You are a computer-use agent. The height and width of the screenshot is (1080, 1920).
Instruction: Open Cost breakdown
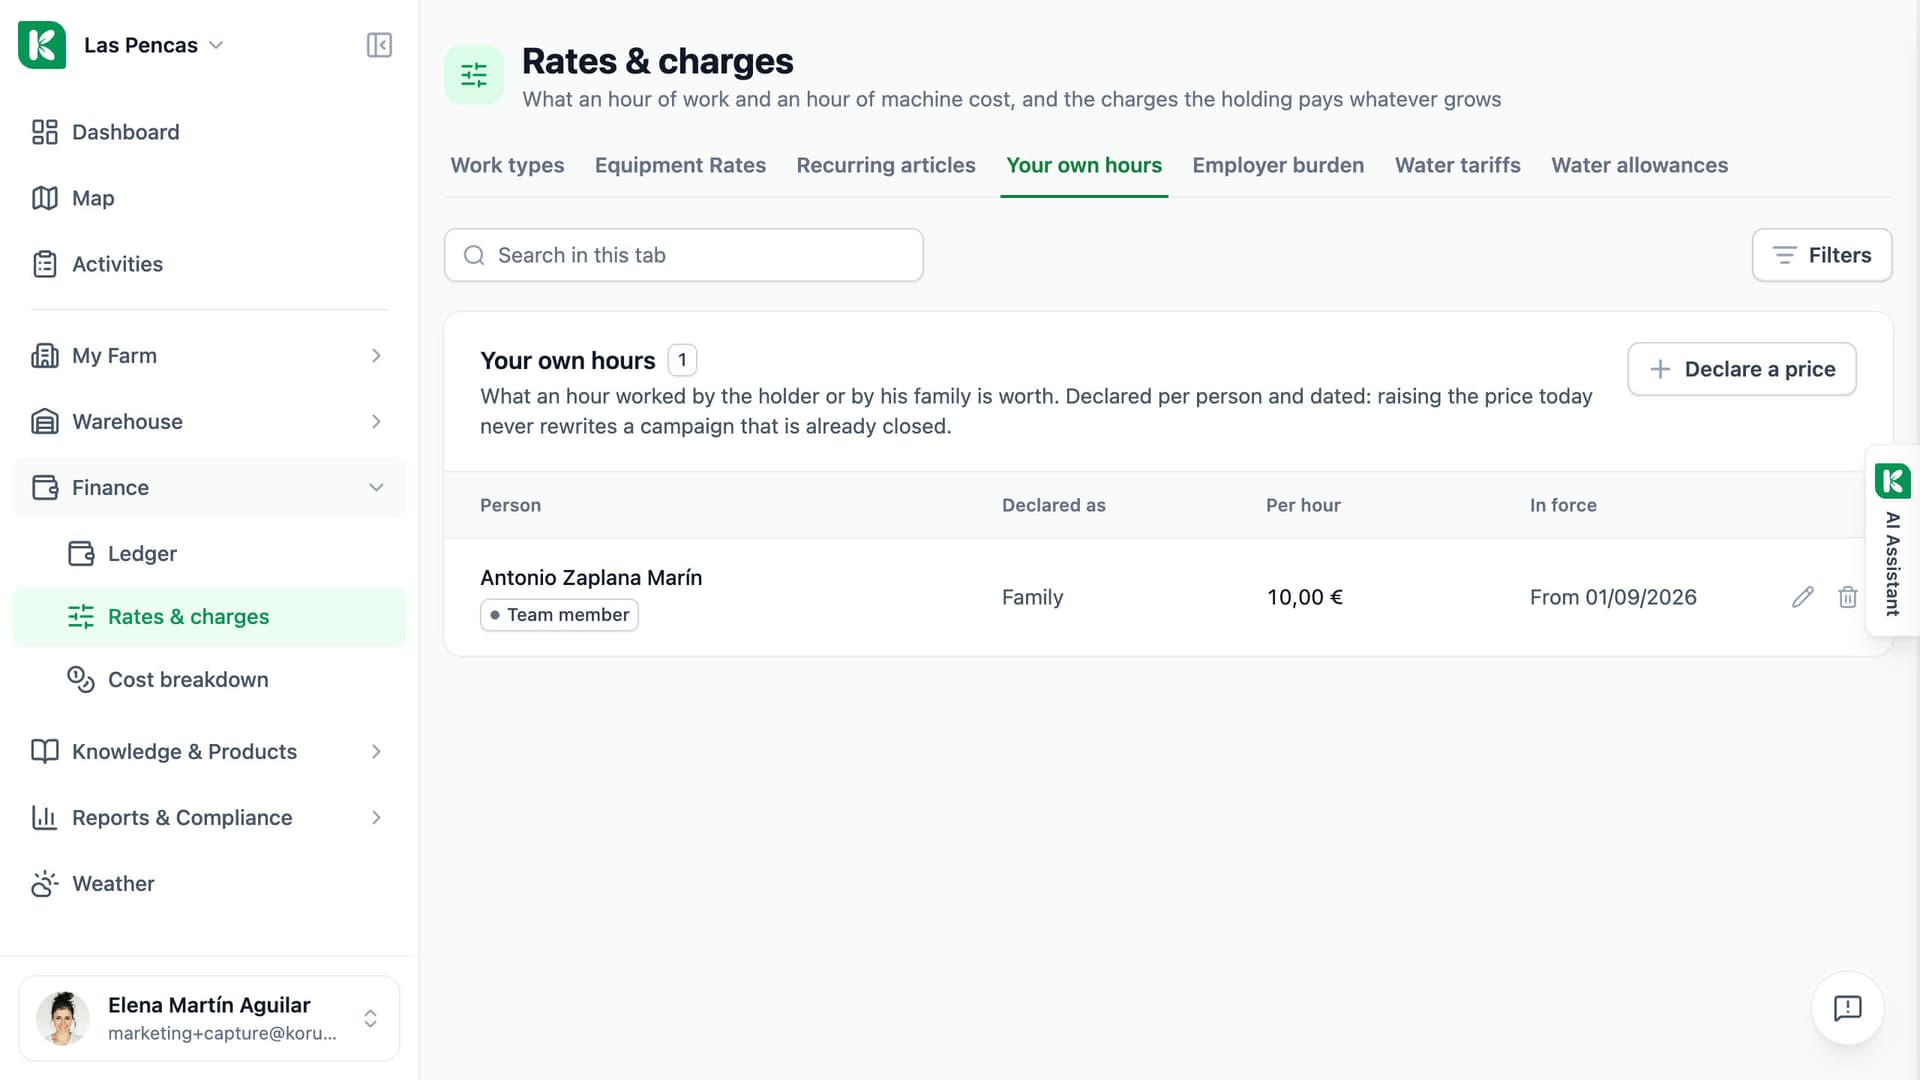[x=209, y=679]
